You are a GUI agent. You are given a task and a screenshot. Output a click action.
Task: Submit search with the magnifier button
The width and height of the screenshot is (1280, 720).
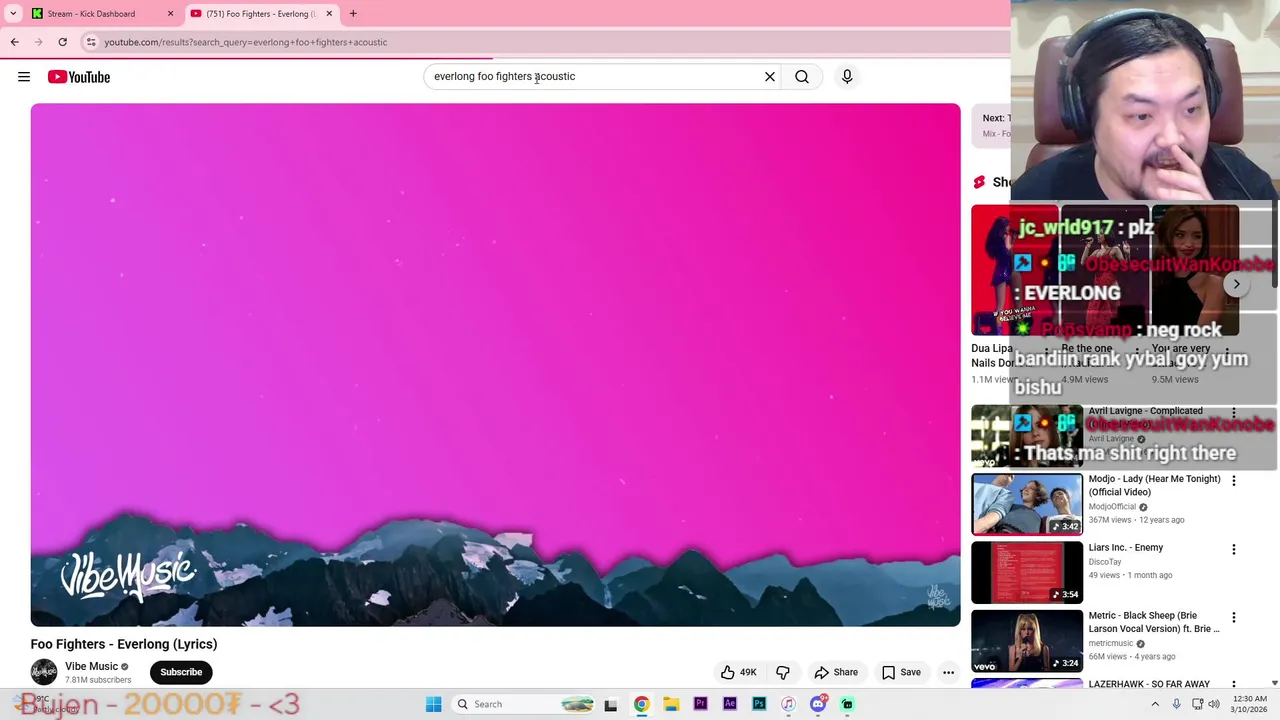(802, 77)
